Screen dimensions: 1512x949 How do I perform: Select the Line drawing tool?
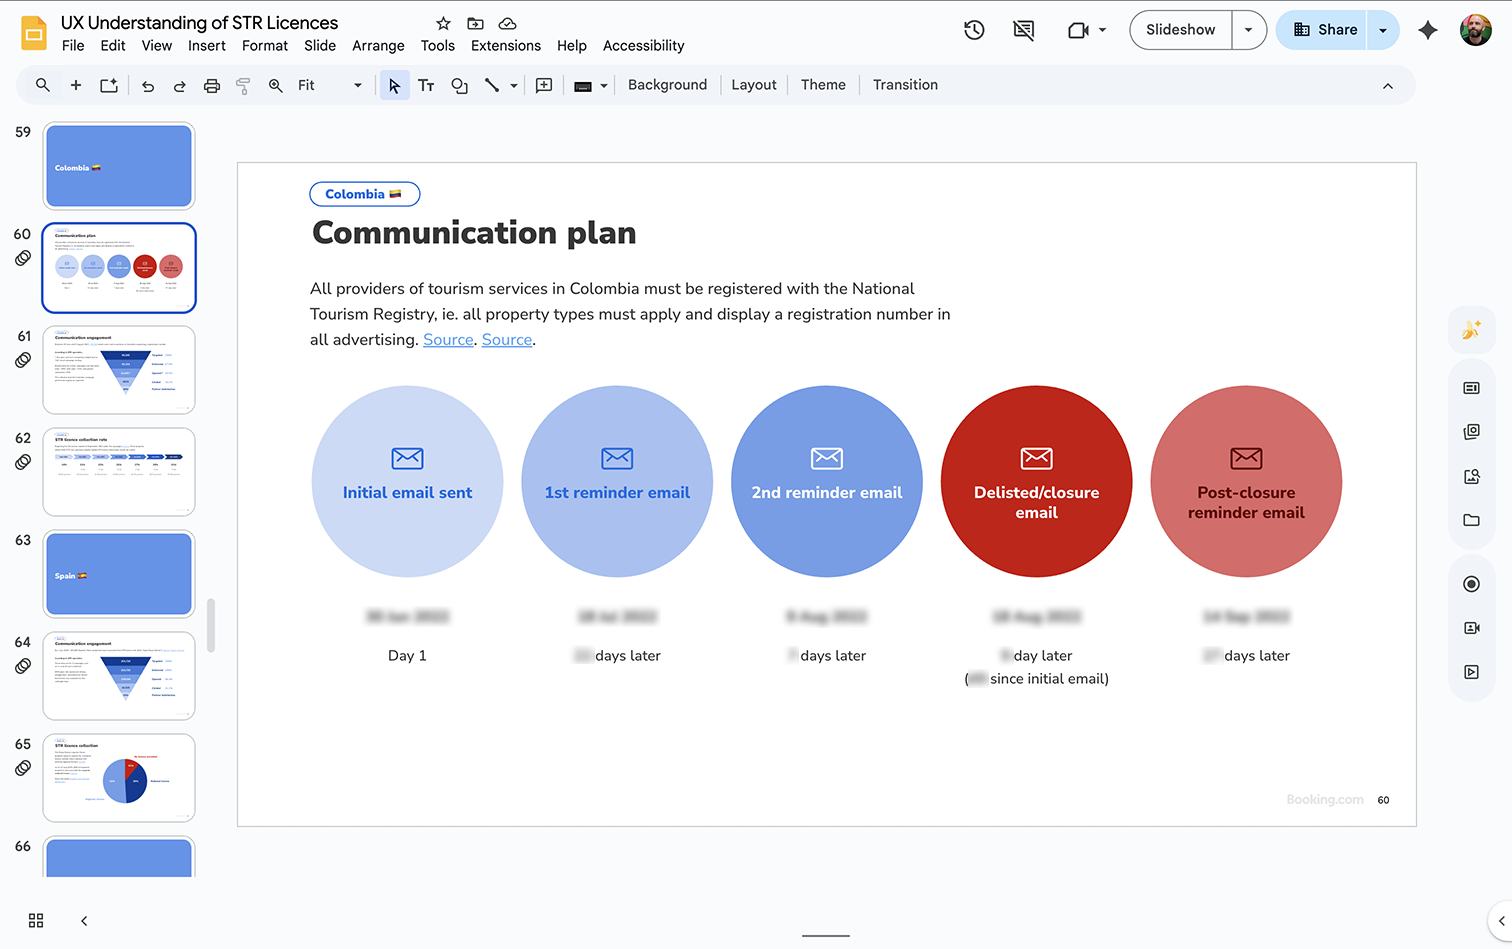[x=491, y=85]
